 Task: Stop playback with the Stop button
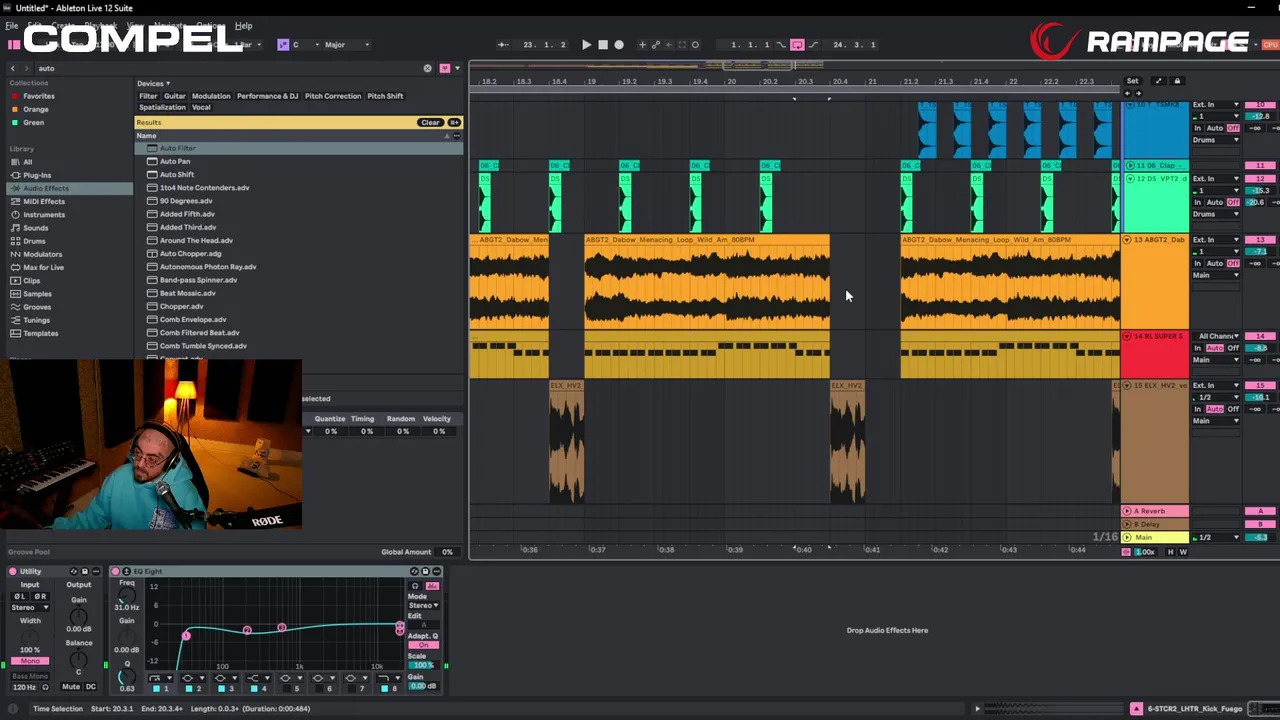[602, 45]
